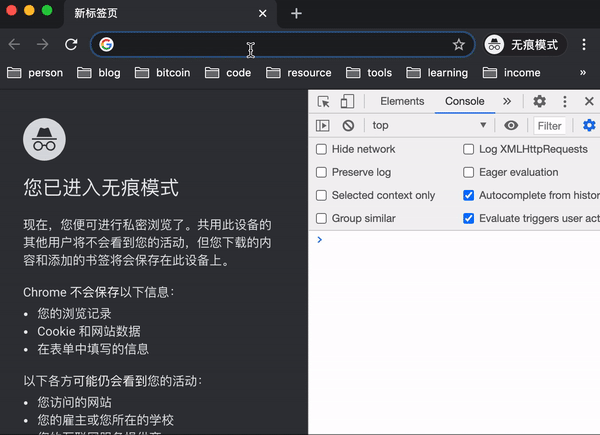
Task: Uncheck Autocomplete from history
Action: [x=468, y=196]
